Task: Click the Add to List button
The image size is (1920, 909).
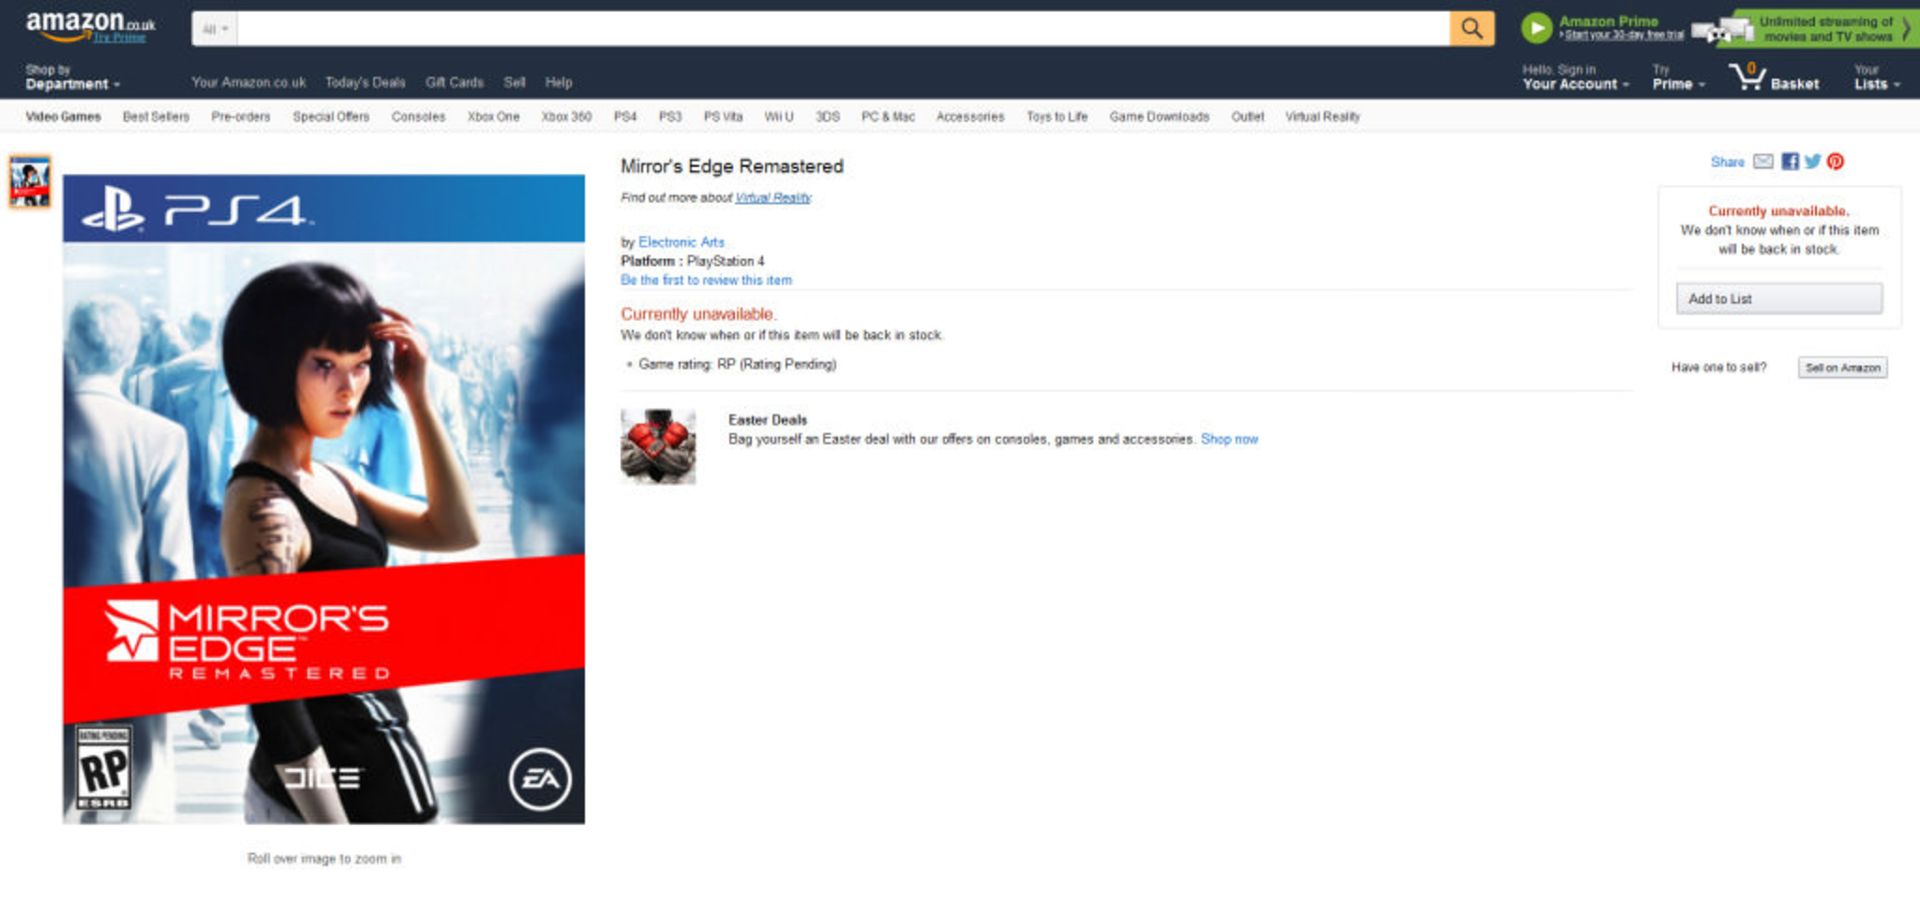Action: pos(1779,298)
